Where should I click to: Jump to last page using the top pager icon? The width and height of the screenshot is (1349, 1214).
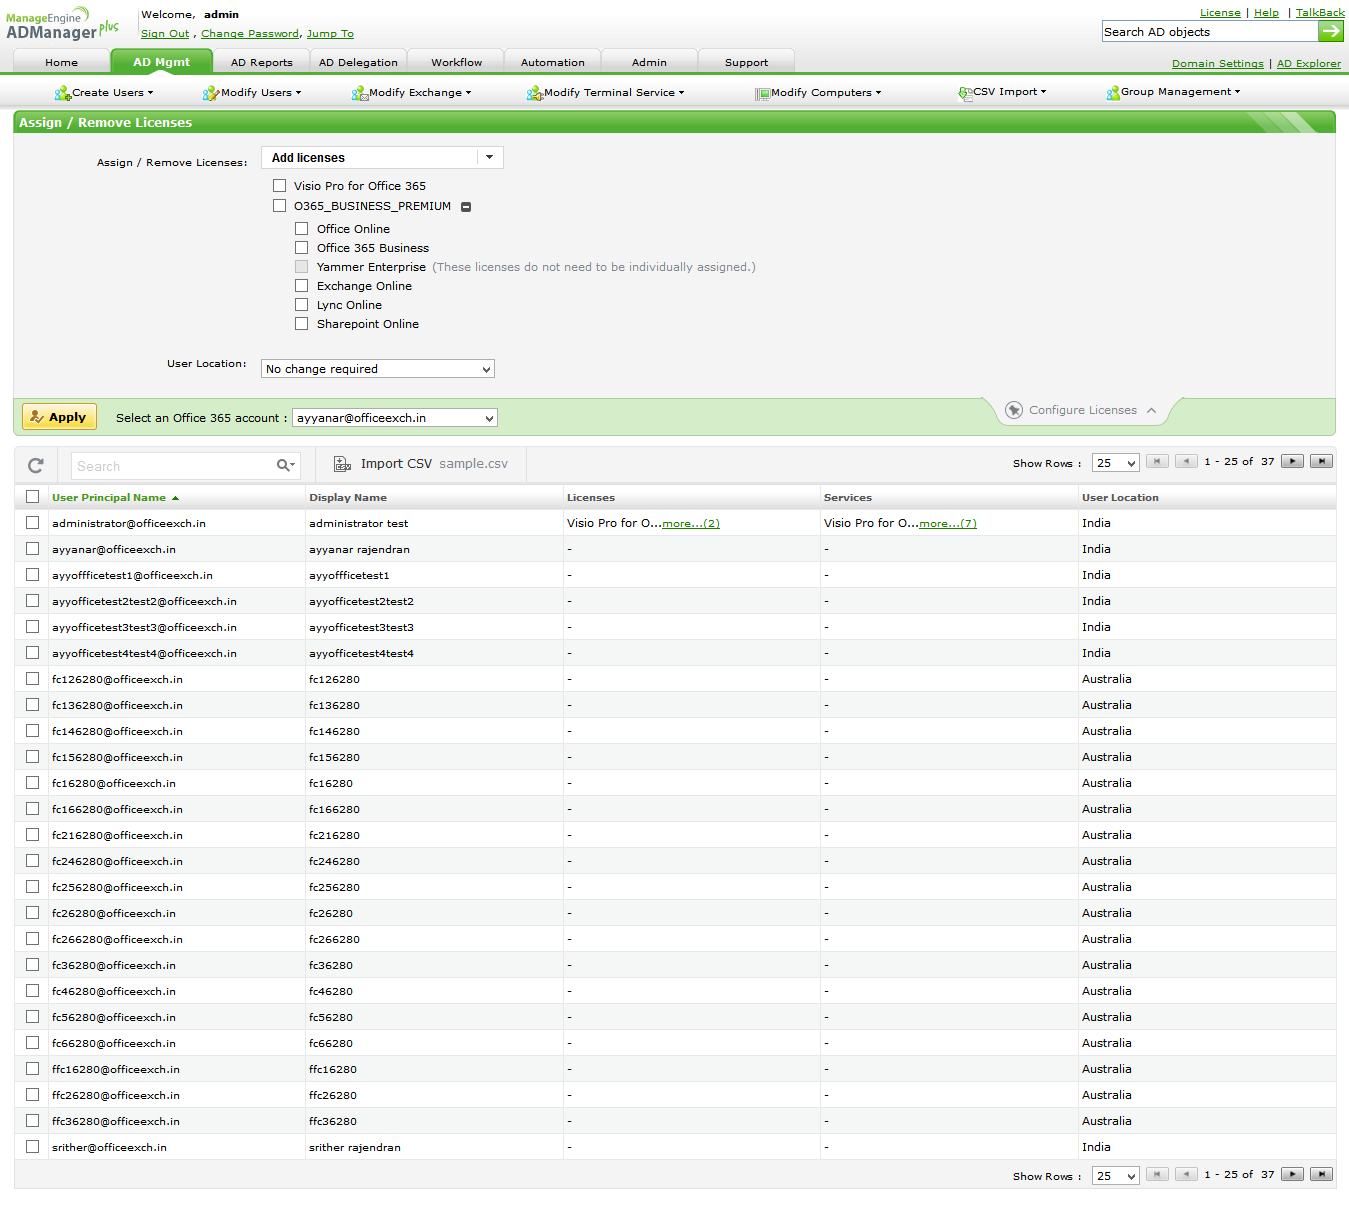[1321, 462]
